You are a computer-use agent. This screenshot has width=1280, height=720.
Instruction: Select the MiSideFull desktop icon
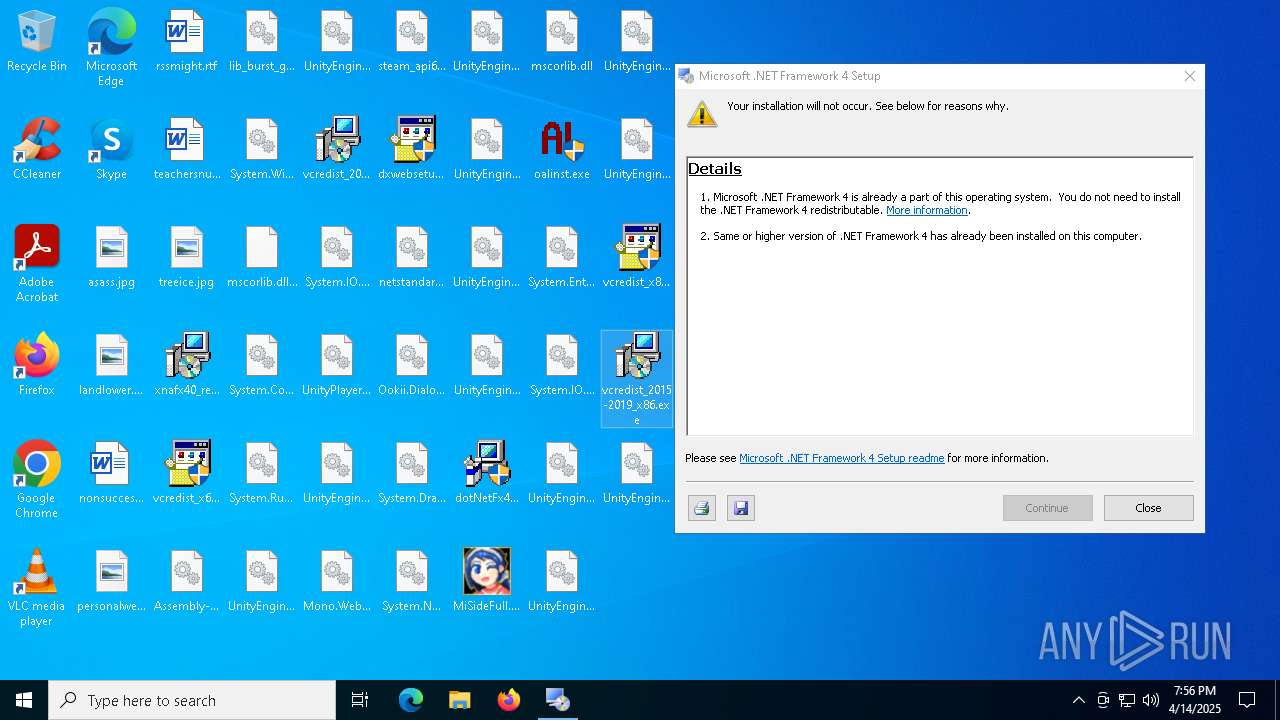click(486, 581)
